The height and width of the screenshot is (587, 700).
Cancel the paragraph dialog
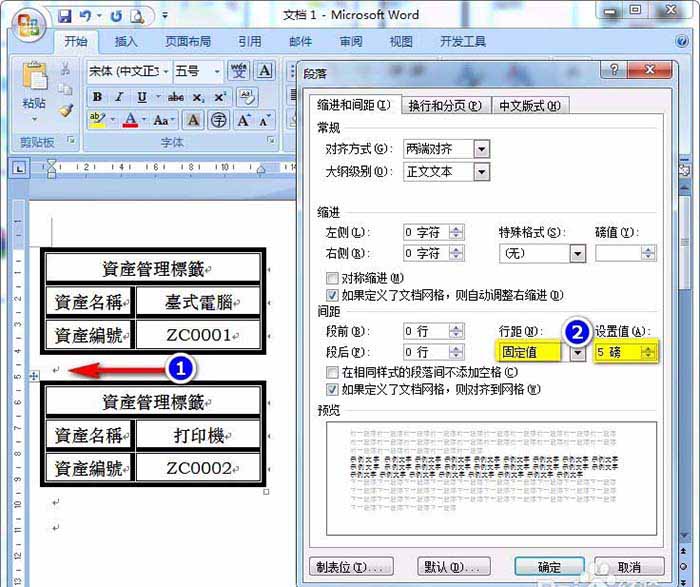click(x=629, y=567)
